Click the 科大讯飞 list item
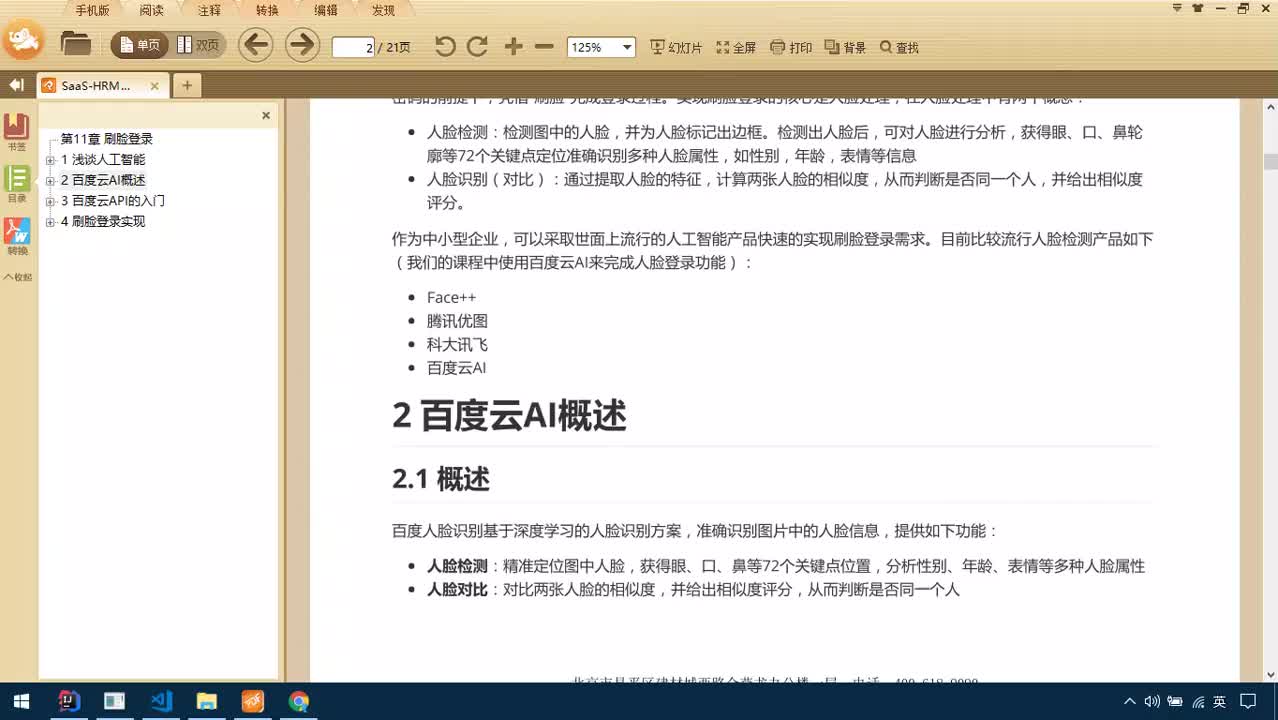Screen dimensions: 1278x720 (x=457, y=344)
